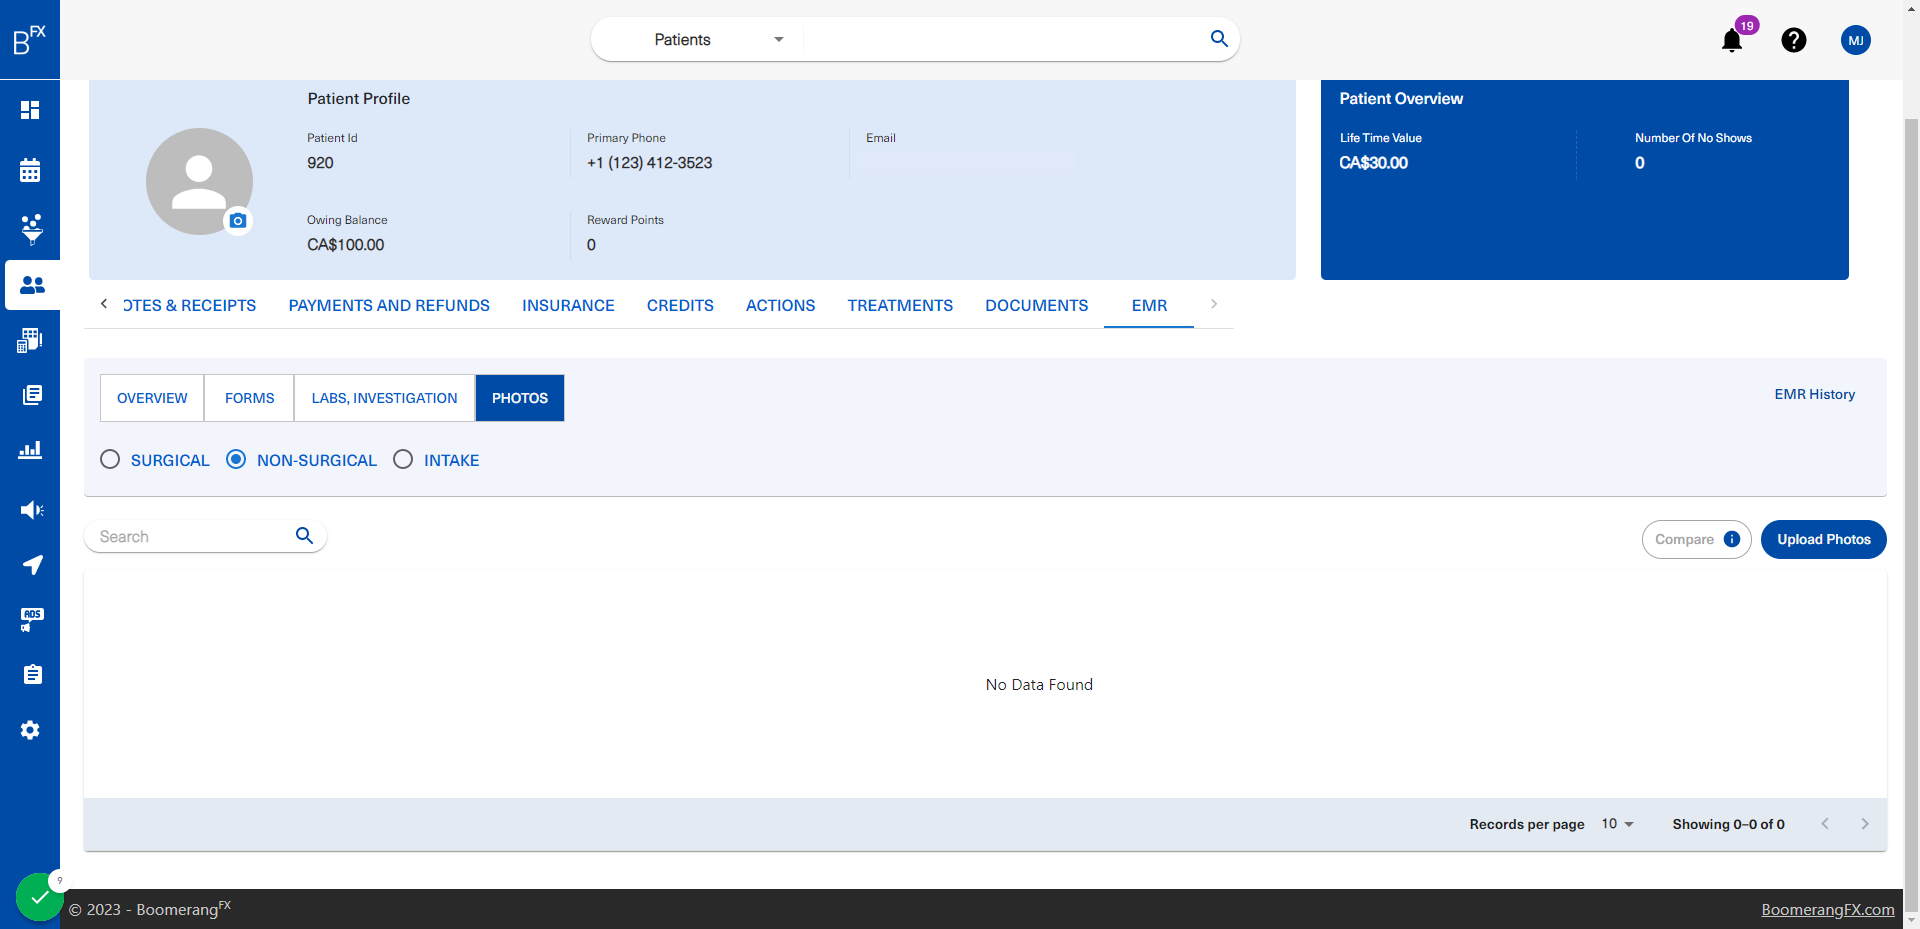The image size is (1920, 929).
Task: Open the clipboard icon in sidebar
Action: point(32,675)
